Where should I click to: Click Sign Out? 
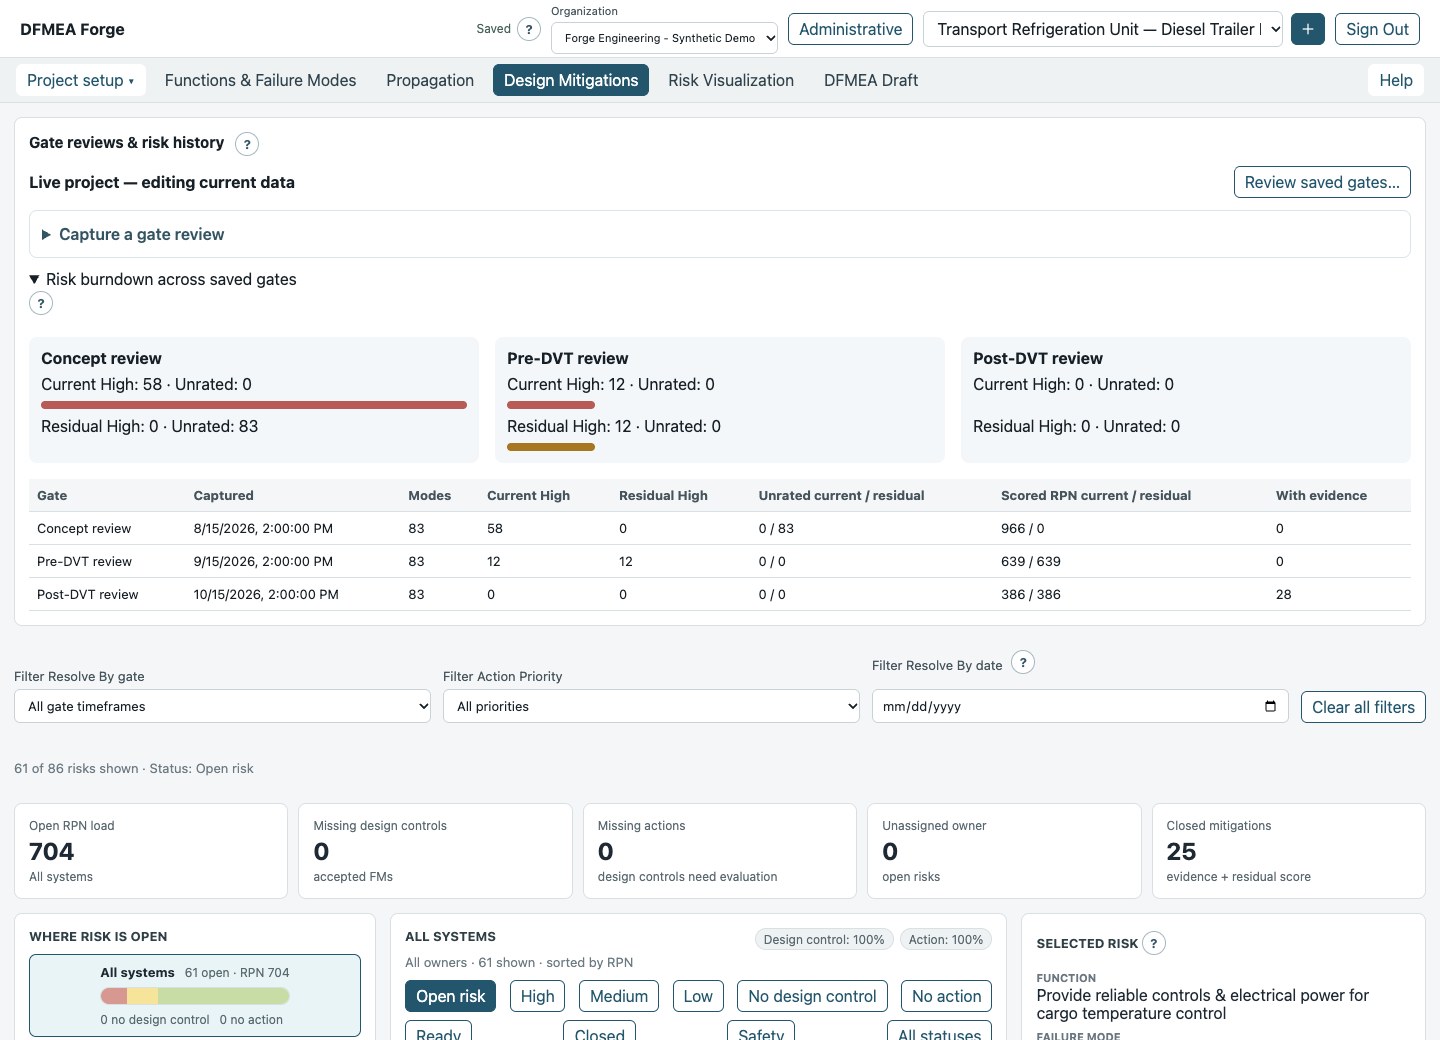[1377, 29]
